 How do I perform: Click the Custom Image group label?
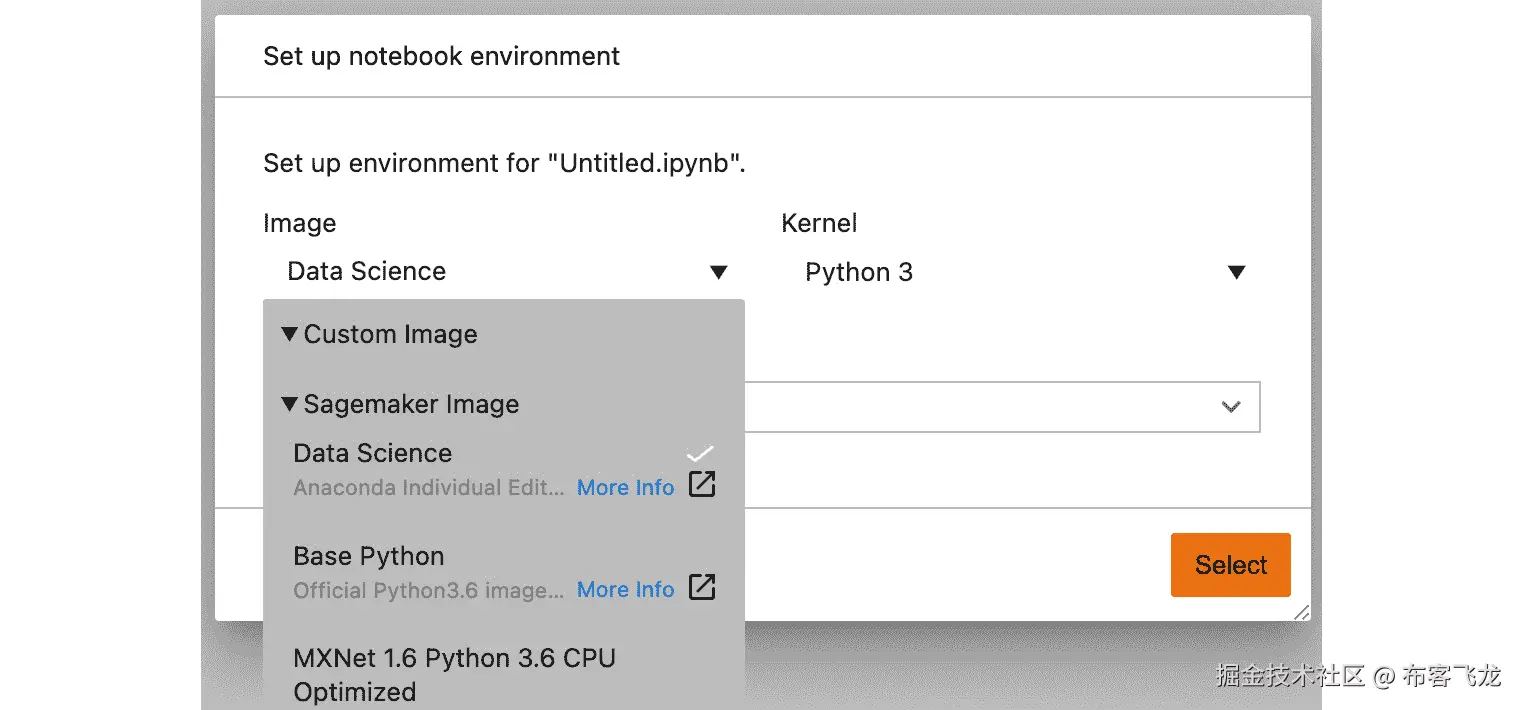[390, 334]
